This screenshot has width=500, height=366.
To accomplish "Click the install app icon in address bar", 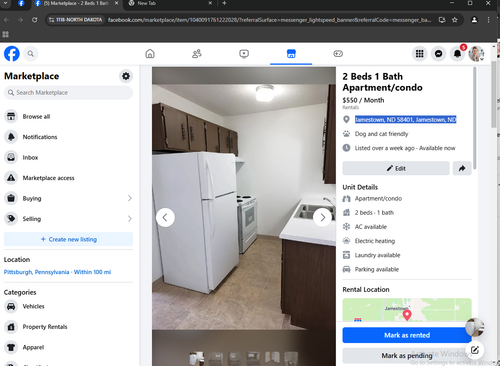I will click(x=442, y=20).
